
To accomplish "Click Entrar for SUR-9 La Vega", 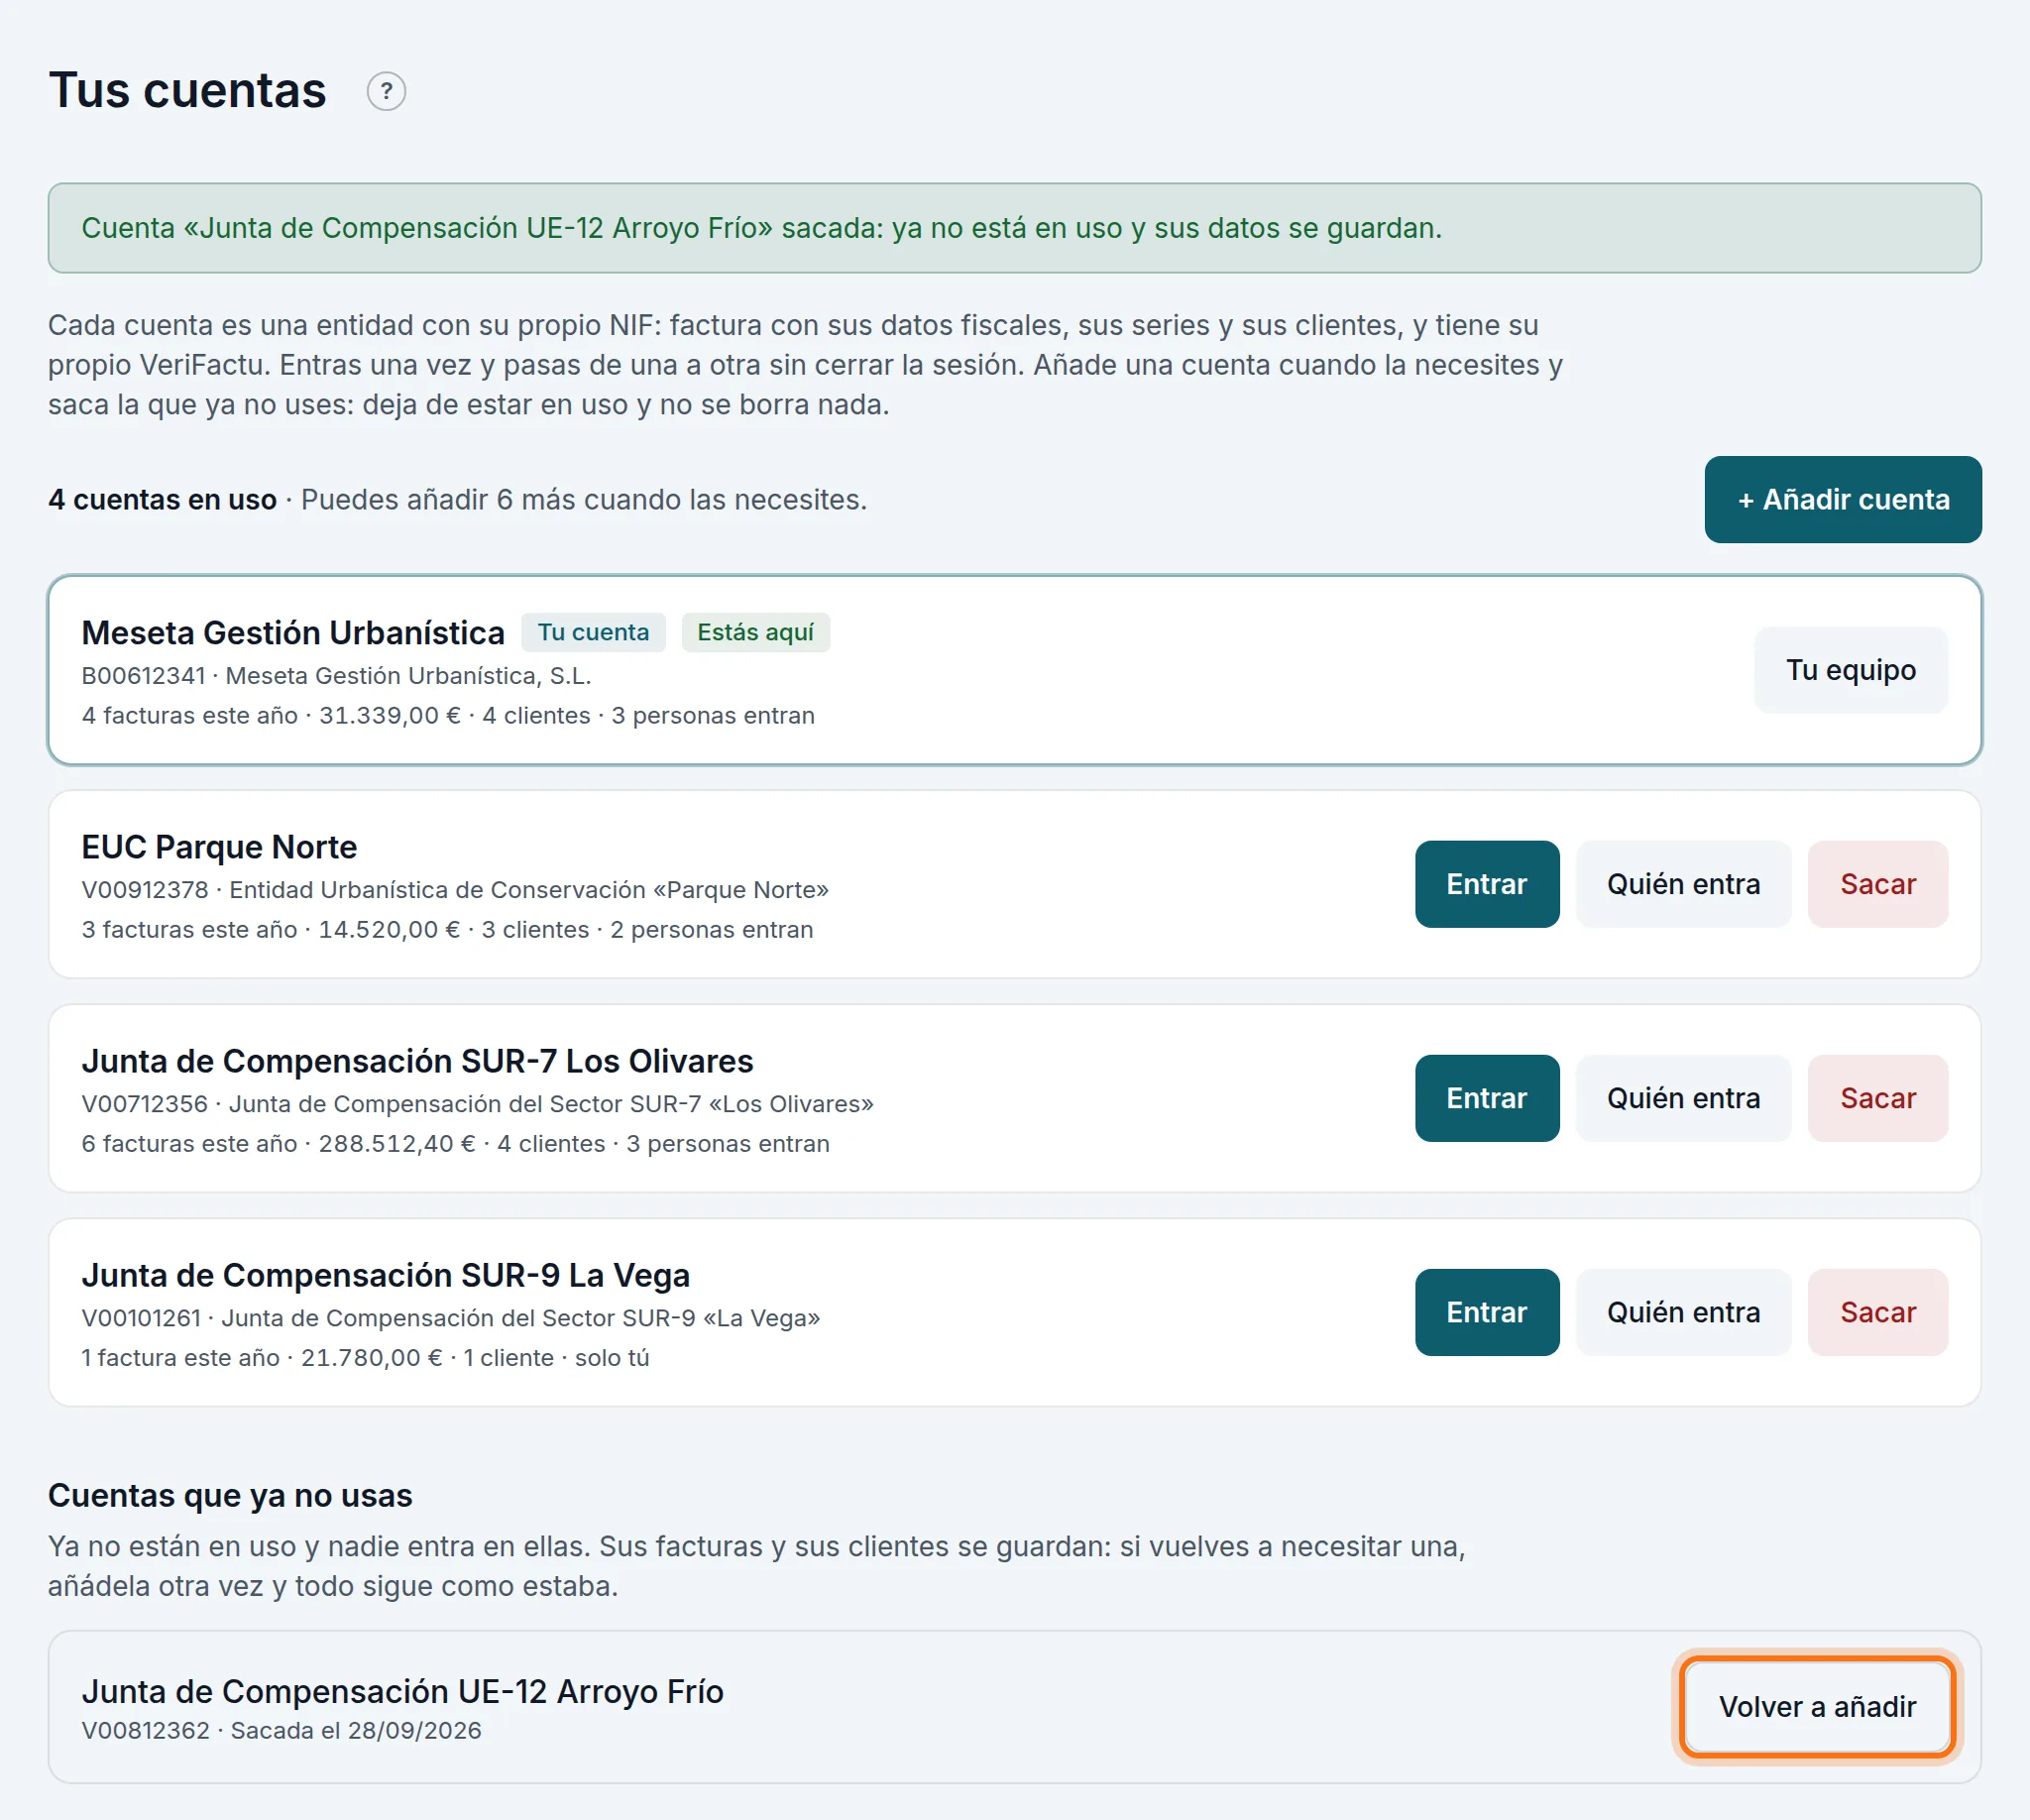I will [1486, 1312].
